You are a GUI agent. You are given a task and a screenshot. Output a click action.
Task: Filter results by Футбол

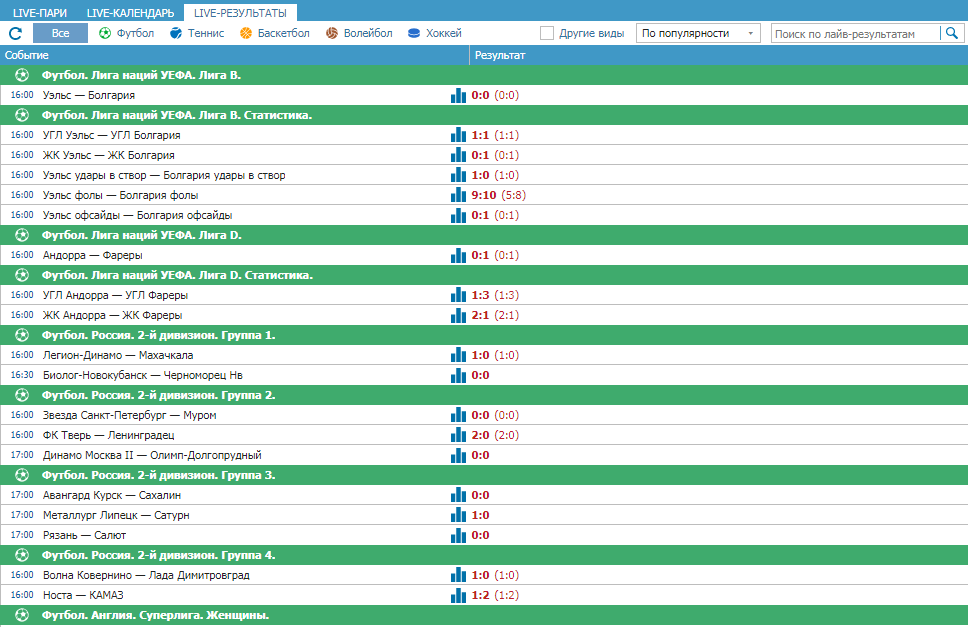coord(127,33)
